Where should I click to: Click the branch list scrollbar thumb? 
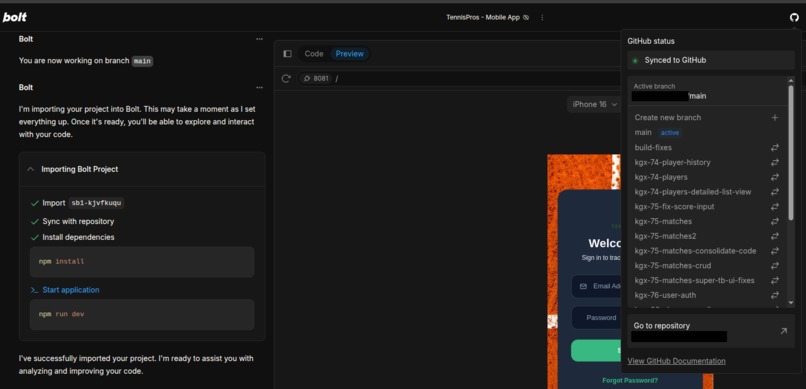pyautogui.click(x=791, y=152)
